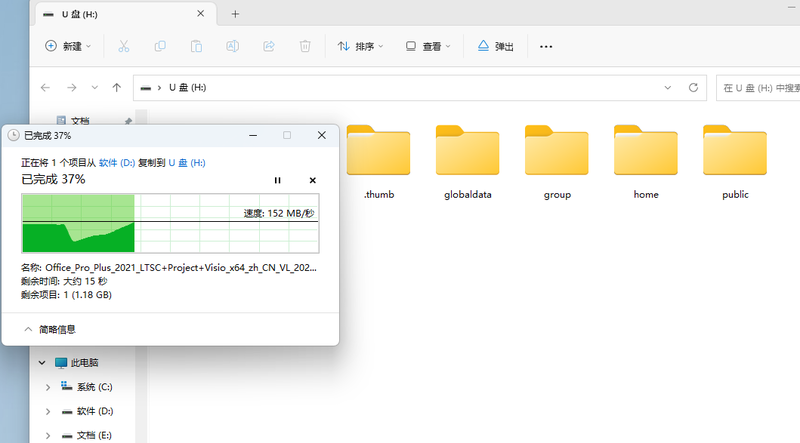Viewport: 800px width, 443px height.
Task: Click the Cut scissors icon
Action: tap(123, 46)
